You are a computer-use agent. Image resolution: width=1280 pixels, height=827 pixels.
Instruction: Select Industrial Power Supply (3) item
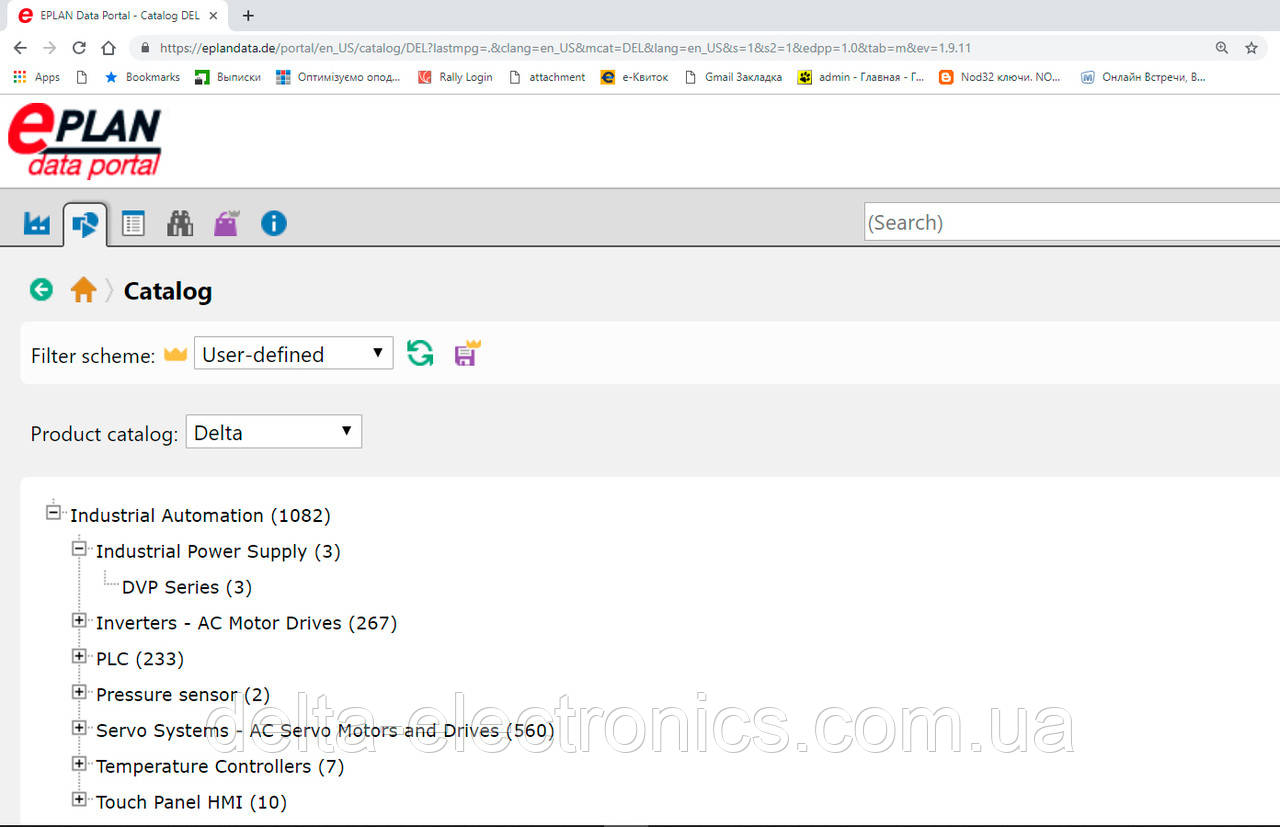point(218,552)
